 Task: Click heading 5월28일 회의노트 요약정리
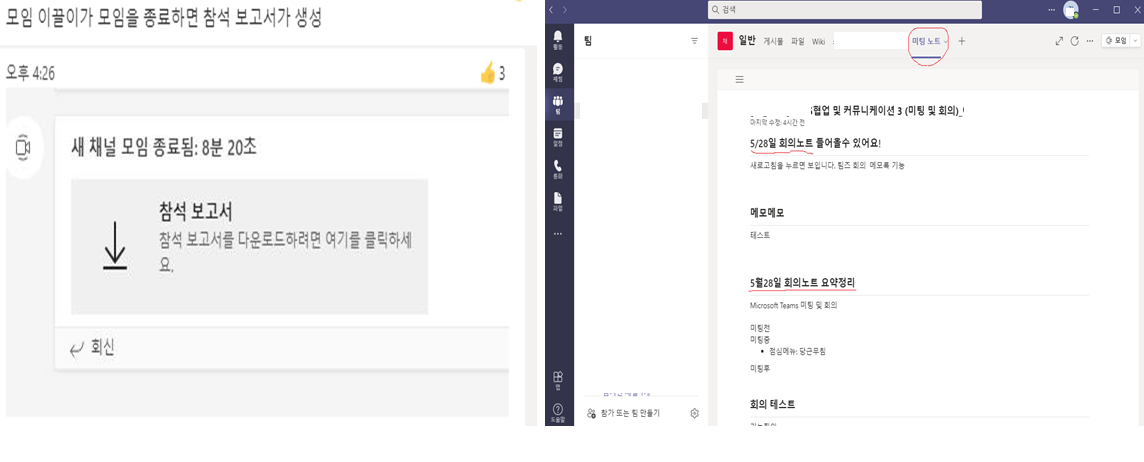(803, 282)
